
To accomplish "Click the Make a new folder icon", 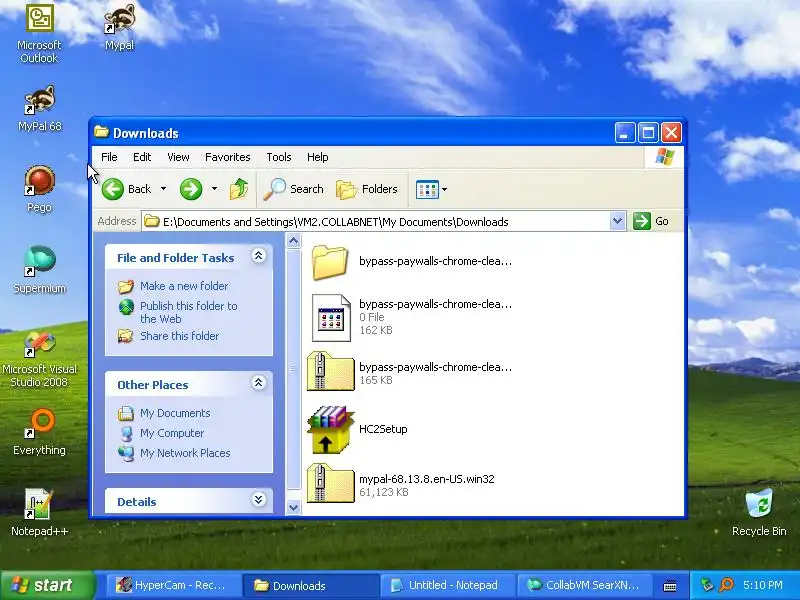I will pyautogui.click(x=126, y=286).
